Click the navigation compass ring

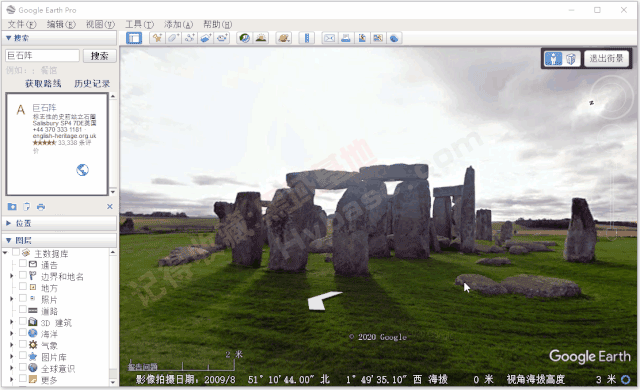point(611,96)
